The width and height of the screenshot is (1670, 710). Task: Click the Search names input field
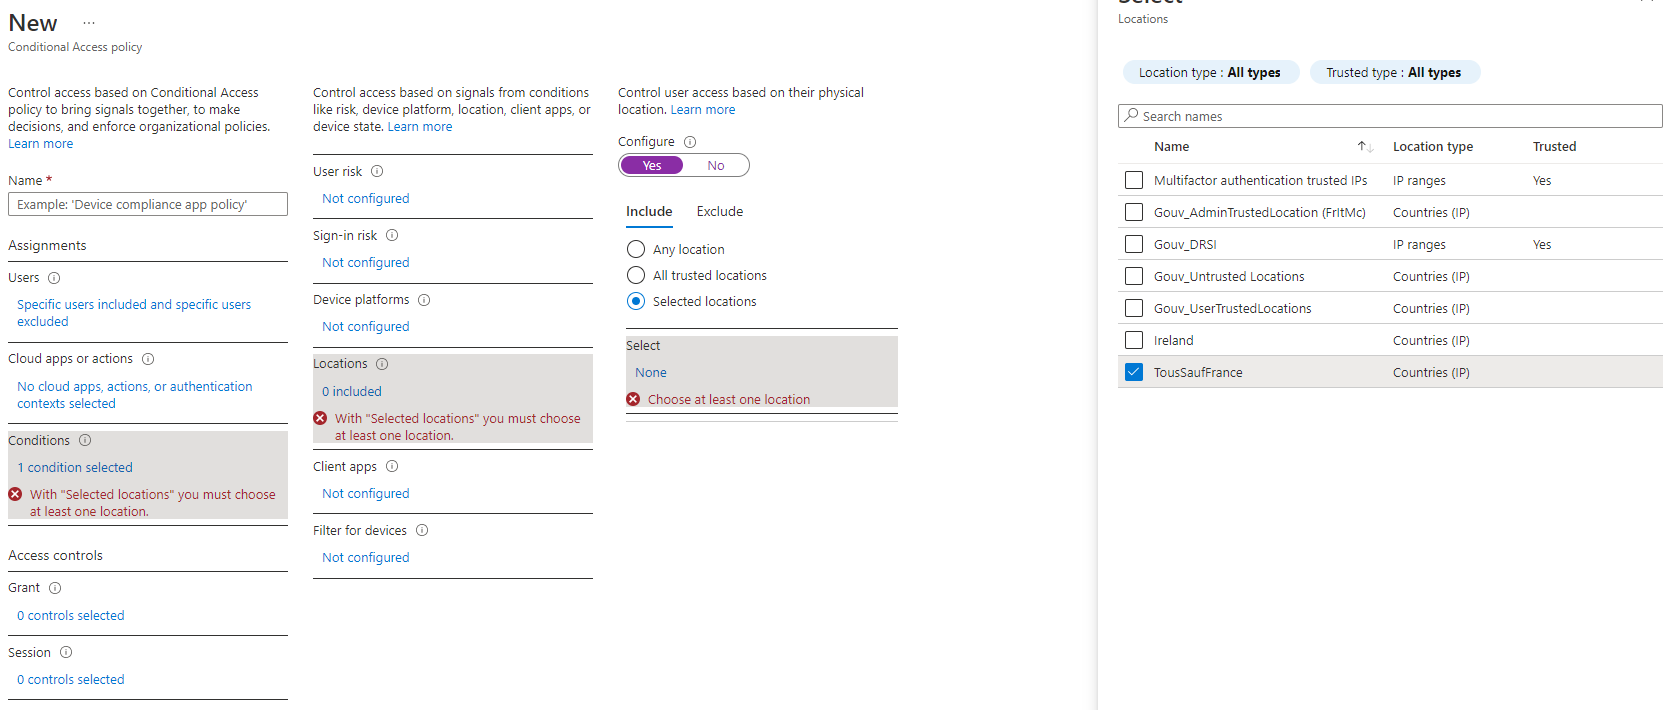click(1390, 116)
